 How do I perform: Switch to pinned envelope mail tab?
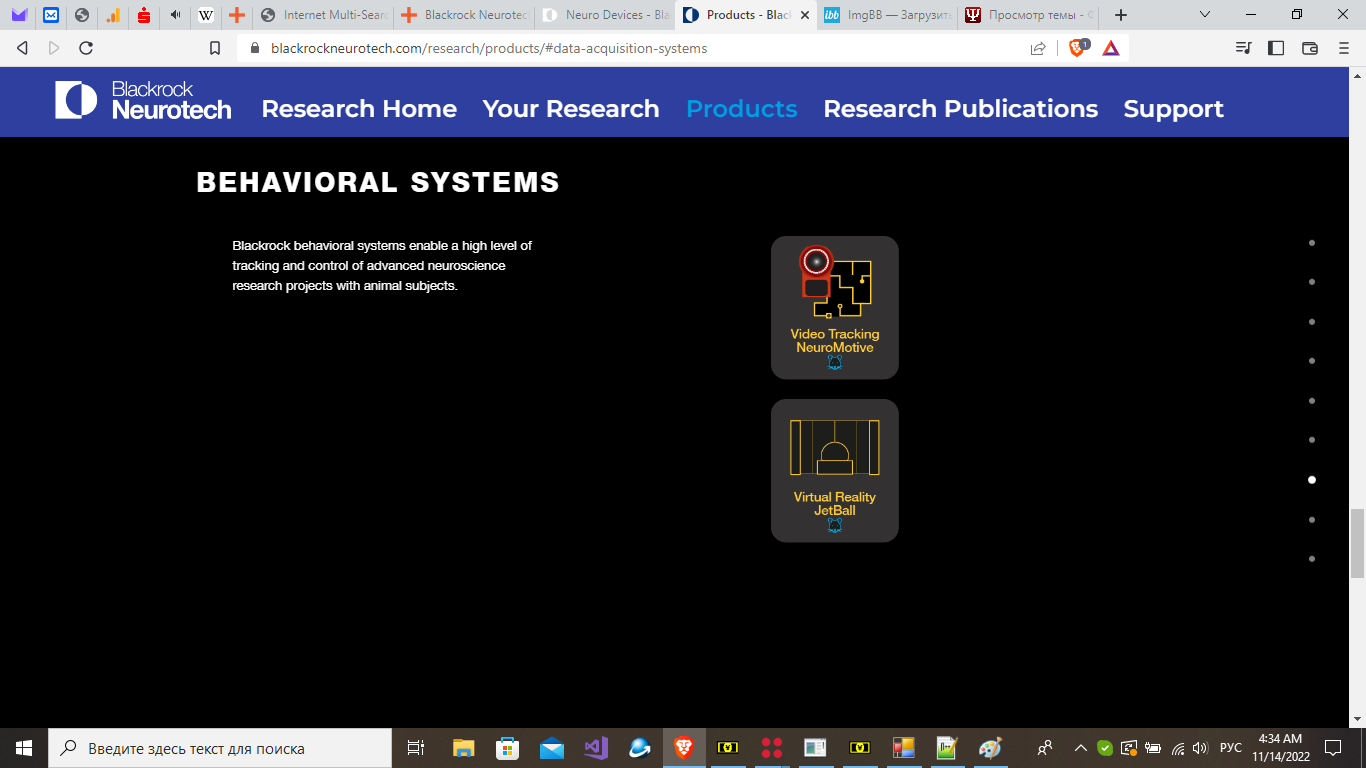(50, 15)
